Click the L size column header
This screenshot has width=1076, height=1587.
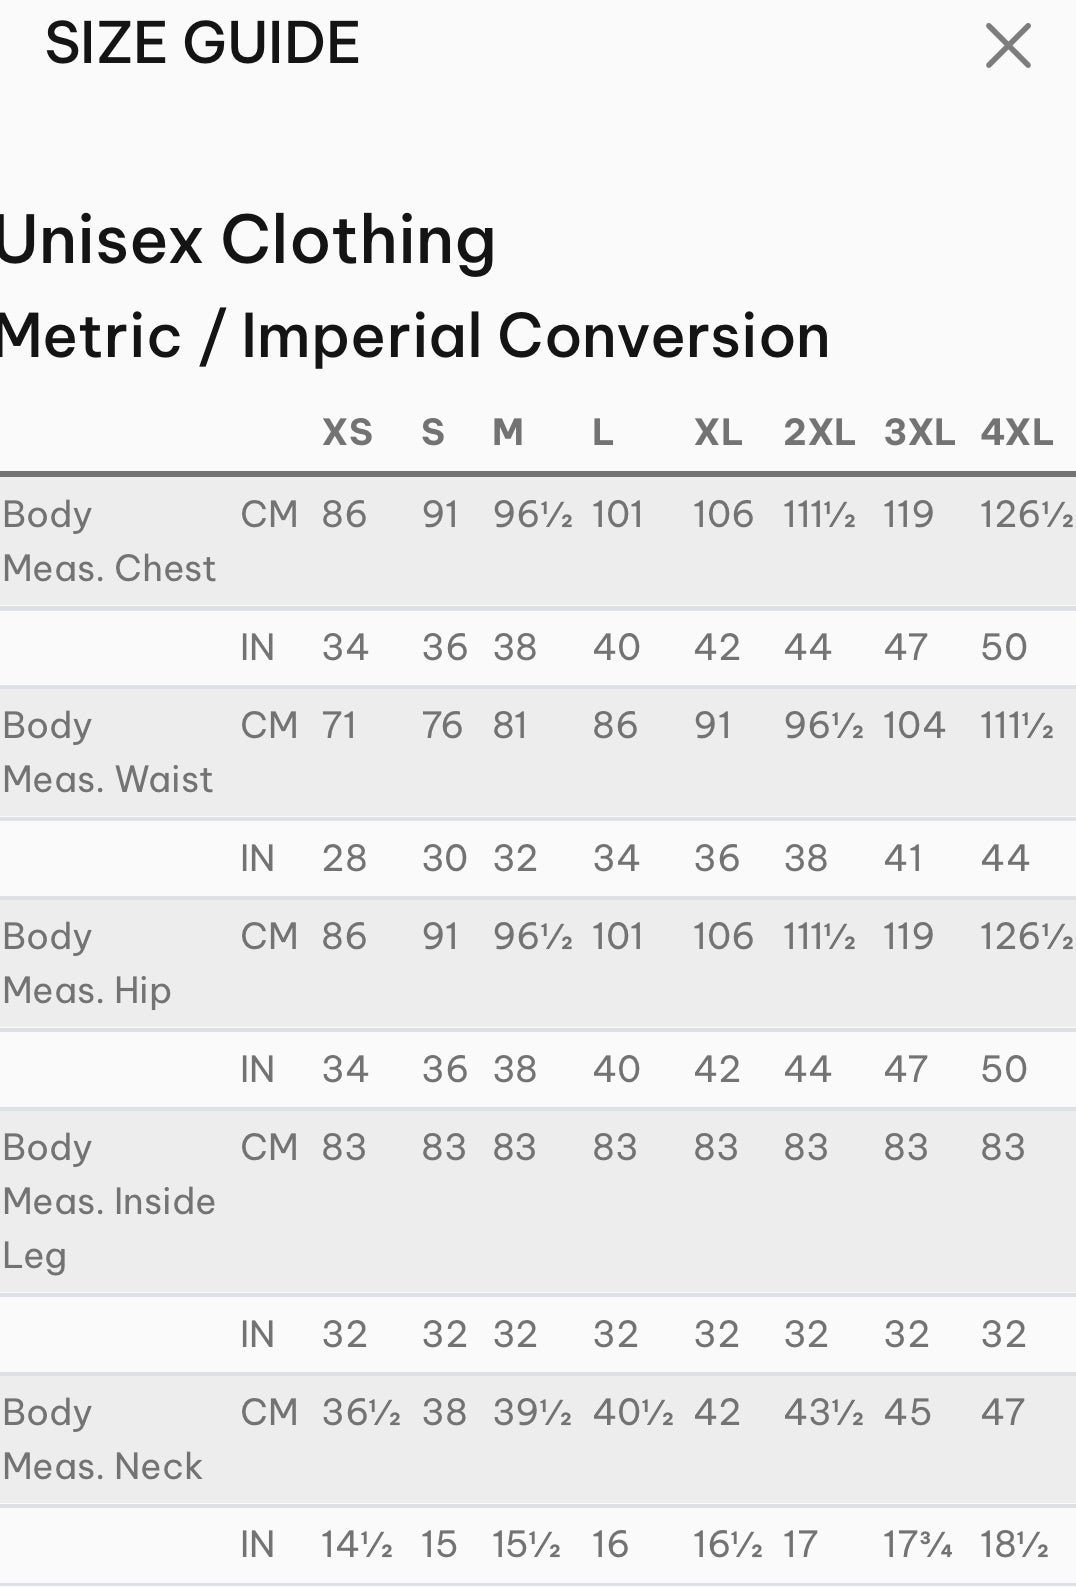[x=602, y=432]
